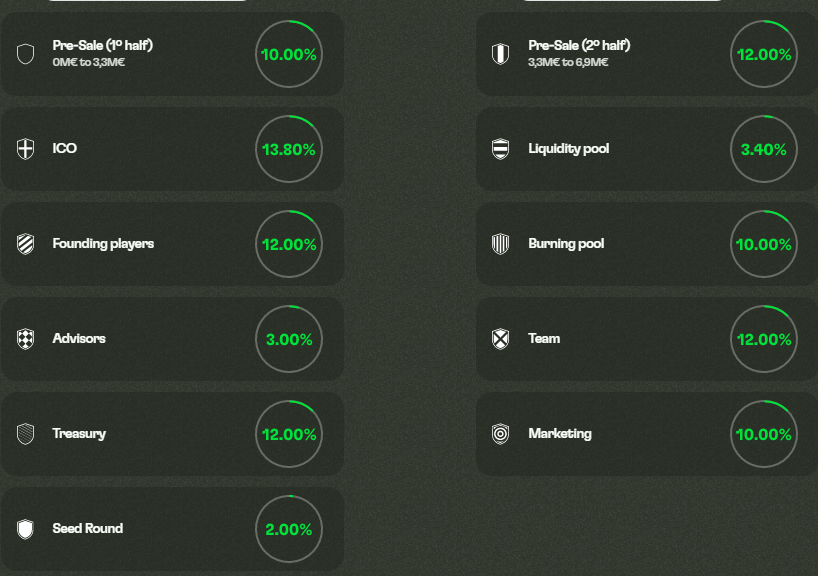The width and height of the screenshot is (818, 576).
Task: Click the Burning pool vertical-striped shield icon
Action: coord(500,244)
